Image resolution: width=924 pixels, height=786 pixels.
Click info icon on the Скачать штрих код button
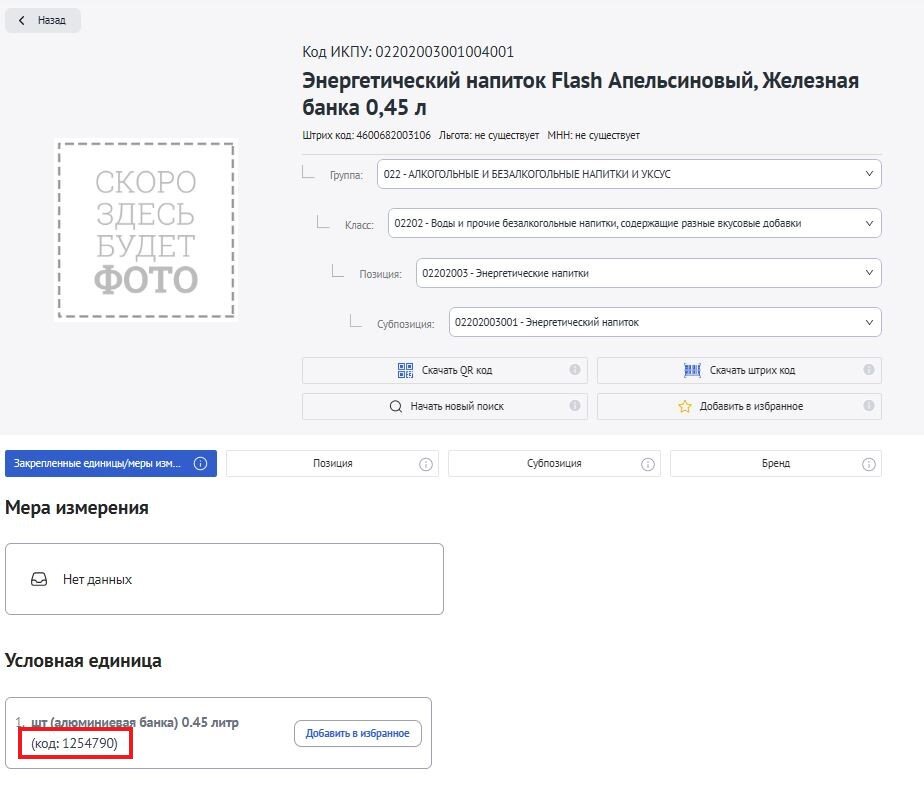coord(869,369)
